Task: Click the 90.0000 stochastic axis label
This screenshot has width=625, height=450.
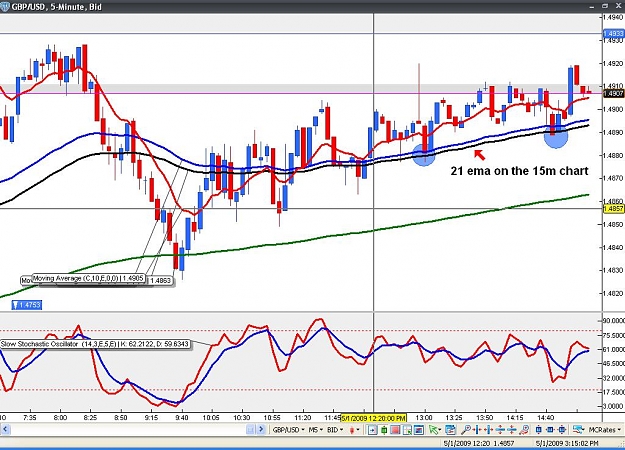Action: tap(615, 320)
